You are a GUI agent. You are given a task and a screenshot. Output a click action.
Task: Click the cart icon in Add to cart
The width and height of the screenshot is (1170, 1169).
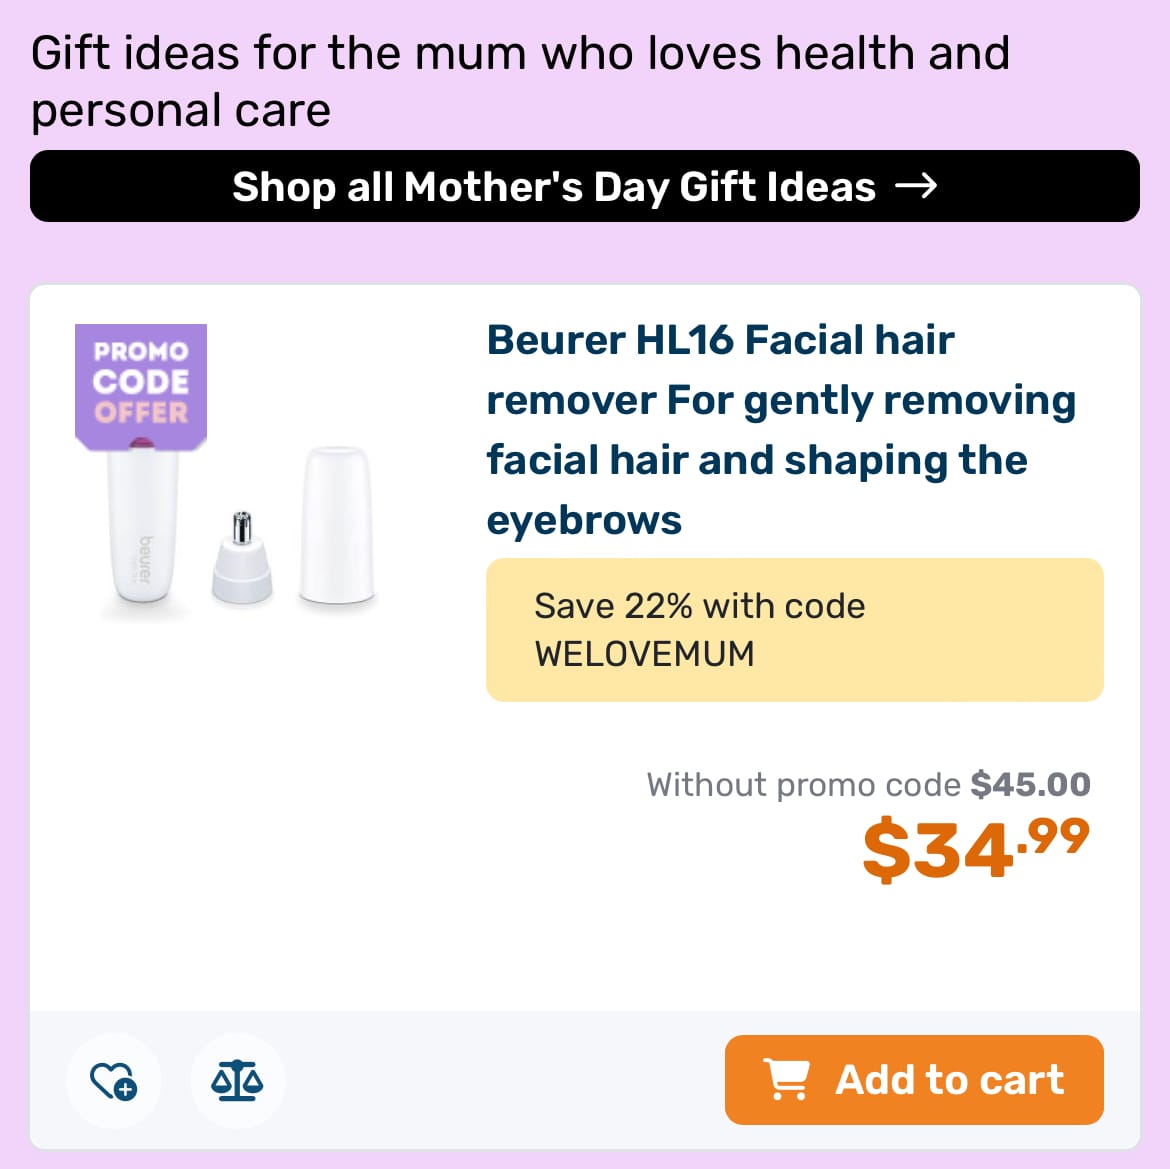(x=786, y=1079)
